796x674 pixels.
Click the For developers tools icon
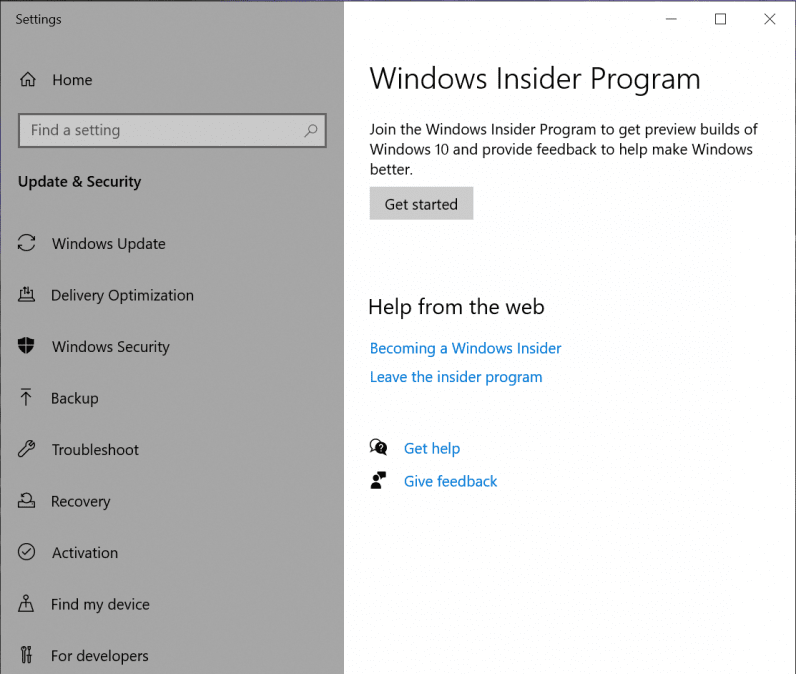[26, 655]
